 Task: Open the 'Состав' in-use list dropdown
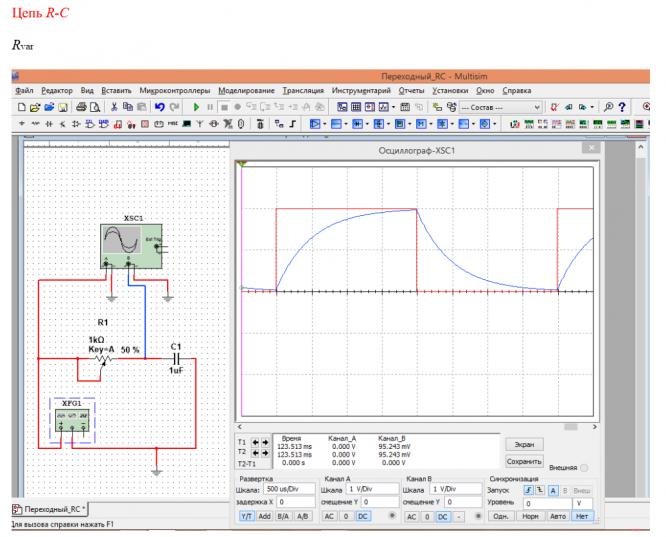(x=537, y=106)
